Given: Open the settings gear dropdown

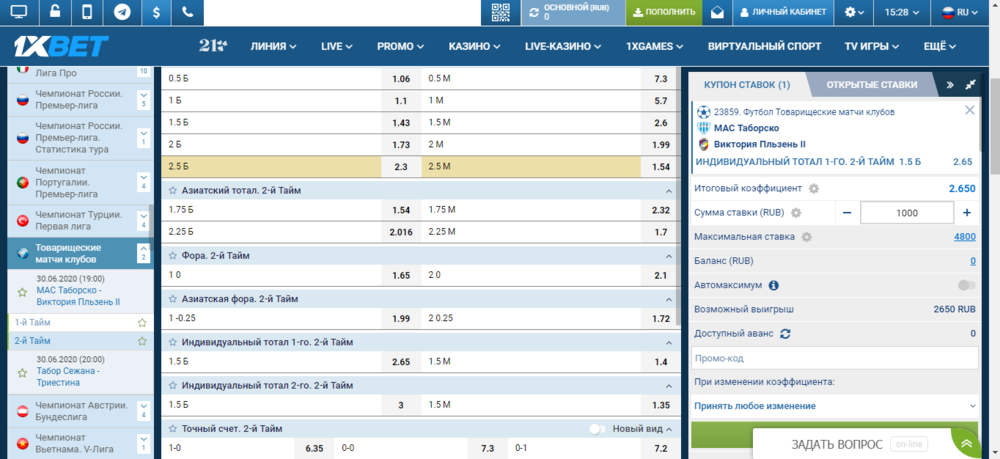Looking at the screenshot, I should point(854,12).
